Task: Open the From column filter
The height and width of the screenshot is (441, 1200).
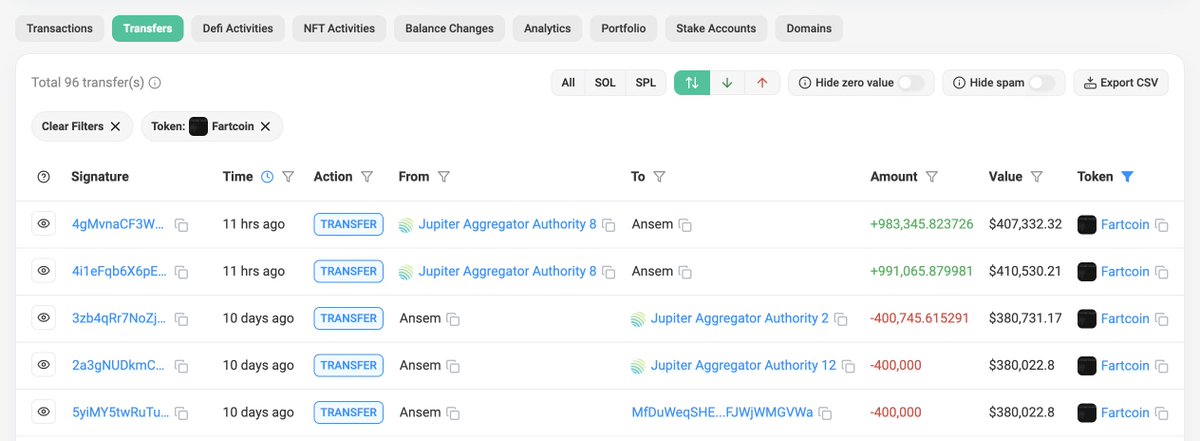Action: point(444,177)
